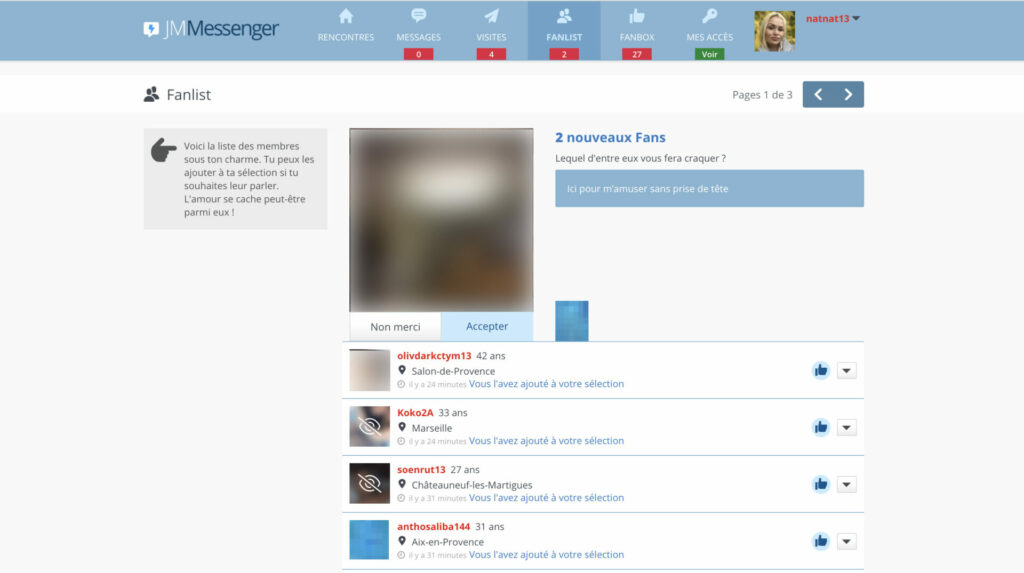Expand options dropdown for Koko2A
The height and width of the screenshot is (573, 1024).
click(x=846, y=427)
